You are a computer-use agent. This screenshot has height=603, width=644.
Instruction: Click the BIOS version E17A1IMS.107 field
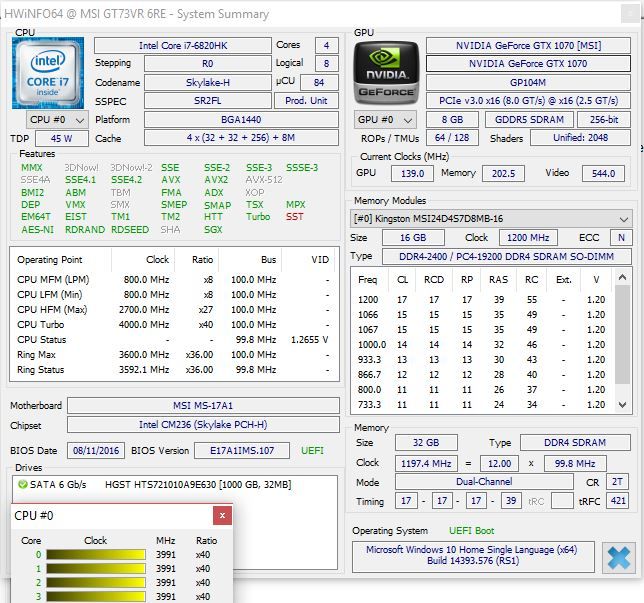[242, 451]
